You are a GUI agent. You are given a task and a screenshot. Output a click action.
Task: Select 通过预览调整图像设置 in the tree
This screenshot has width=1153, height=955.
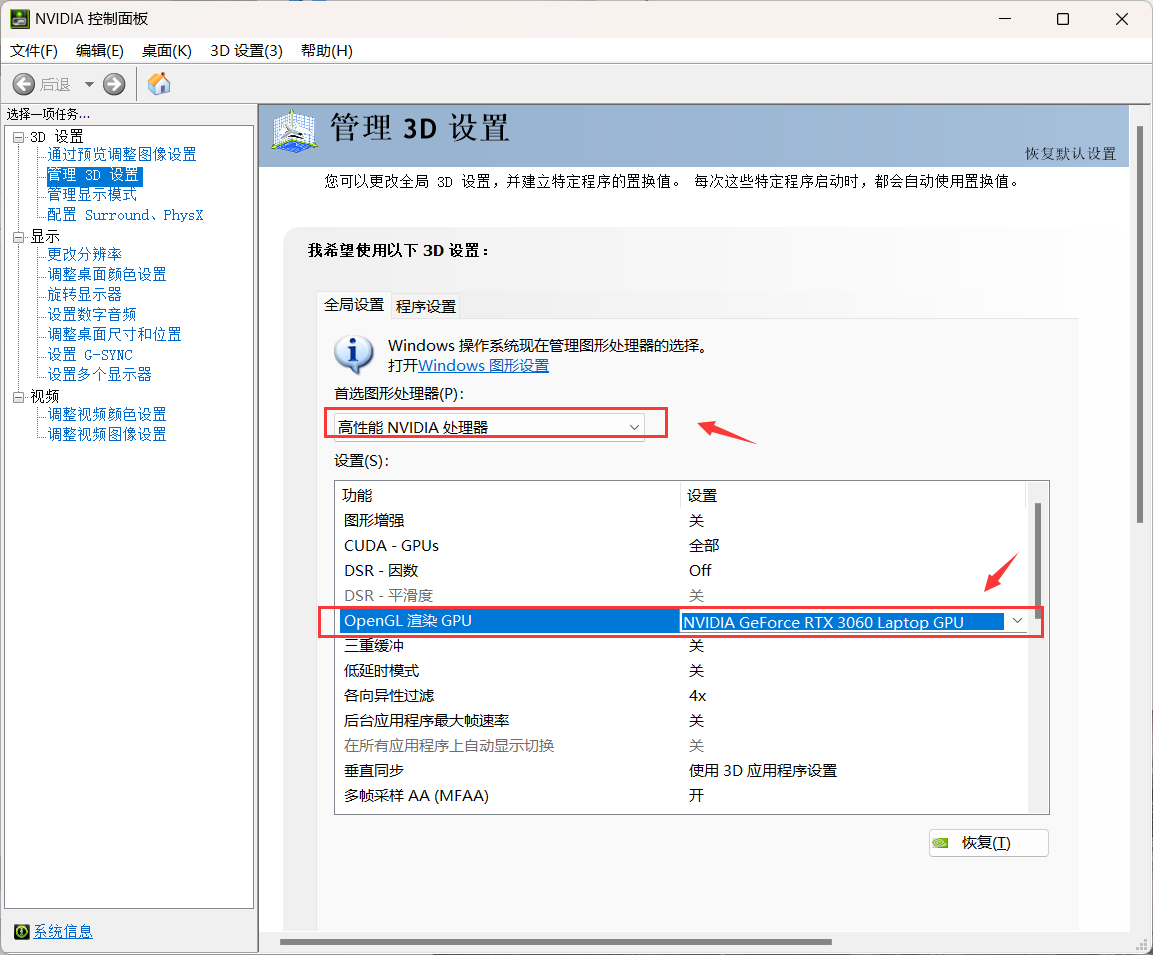122,154
